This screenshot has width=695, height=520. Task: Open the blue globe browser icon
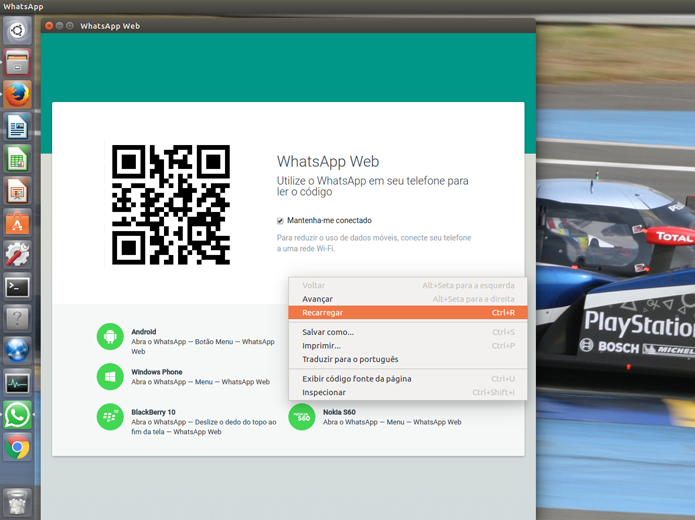click(x=17, y=351)
